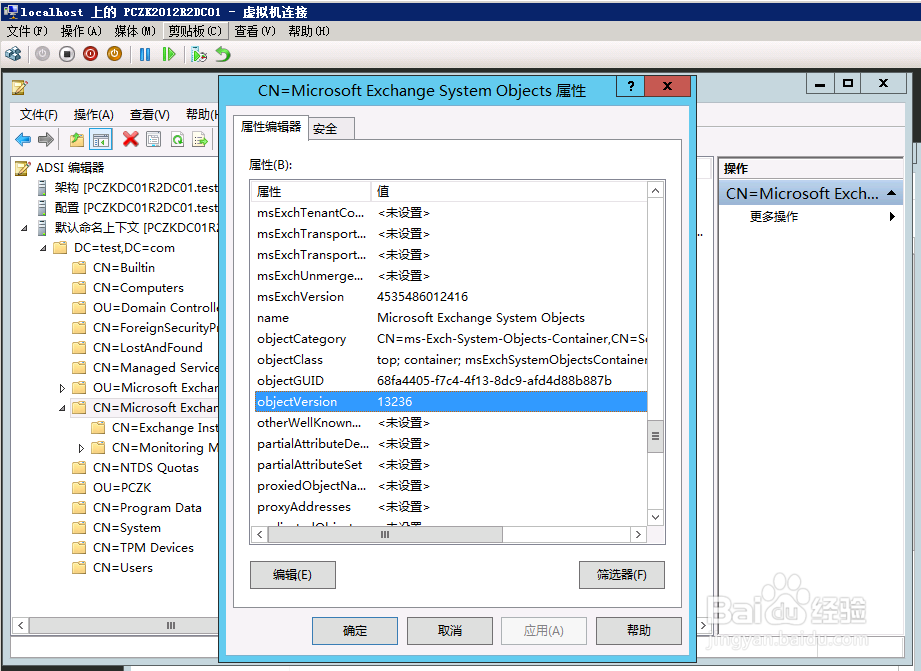This screenshot has width=921, height=671.
Task: Open ADSI editor 操作(A) menu
Action: 93,115
